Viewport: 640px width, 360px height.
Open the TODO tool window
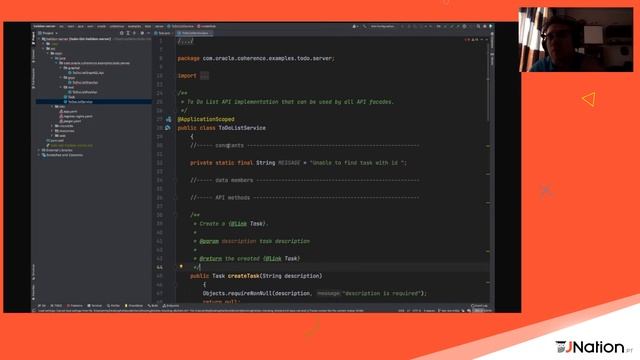[x=56, y=305]
